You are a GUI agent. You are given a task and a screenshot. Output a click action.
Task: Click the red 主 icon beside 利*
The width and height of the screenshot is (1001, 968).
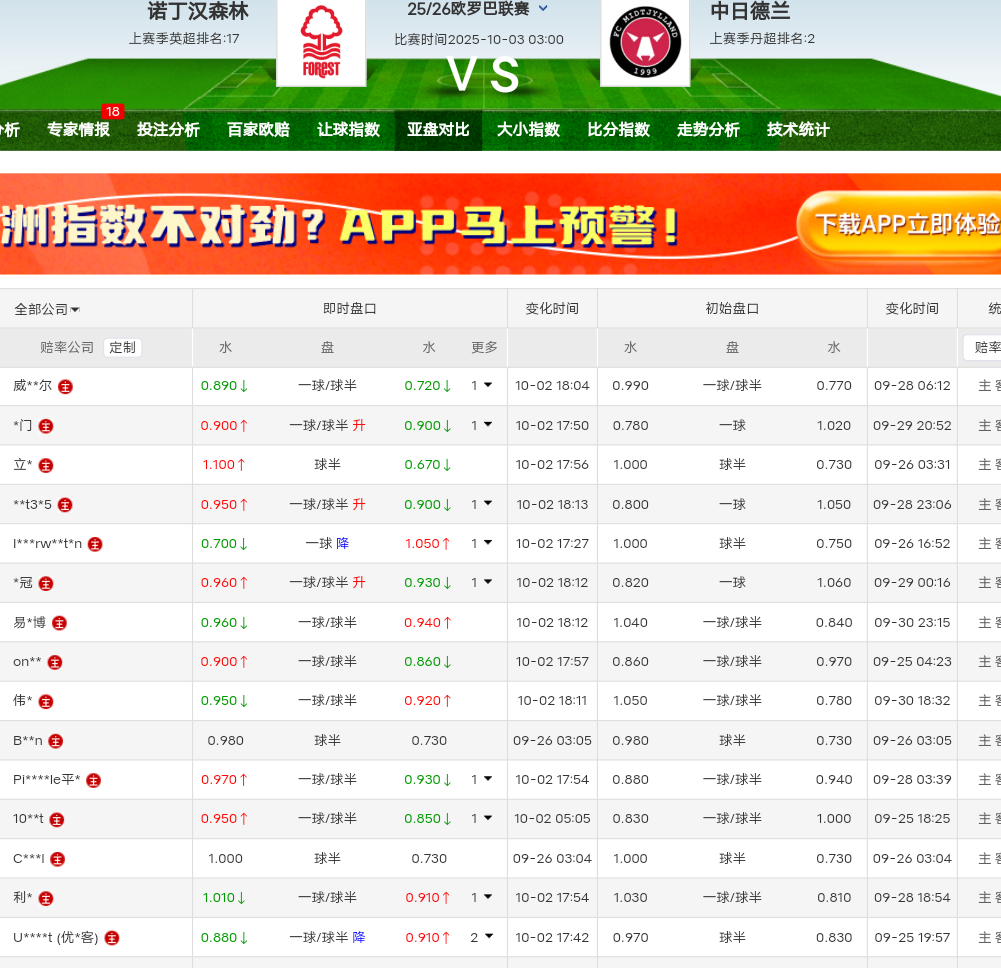point(46,899)
